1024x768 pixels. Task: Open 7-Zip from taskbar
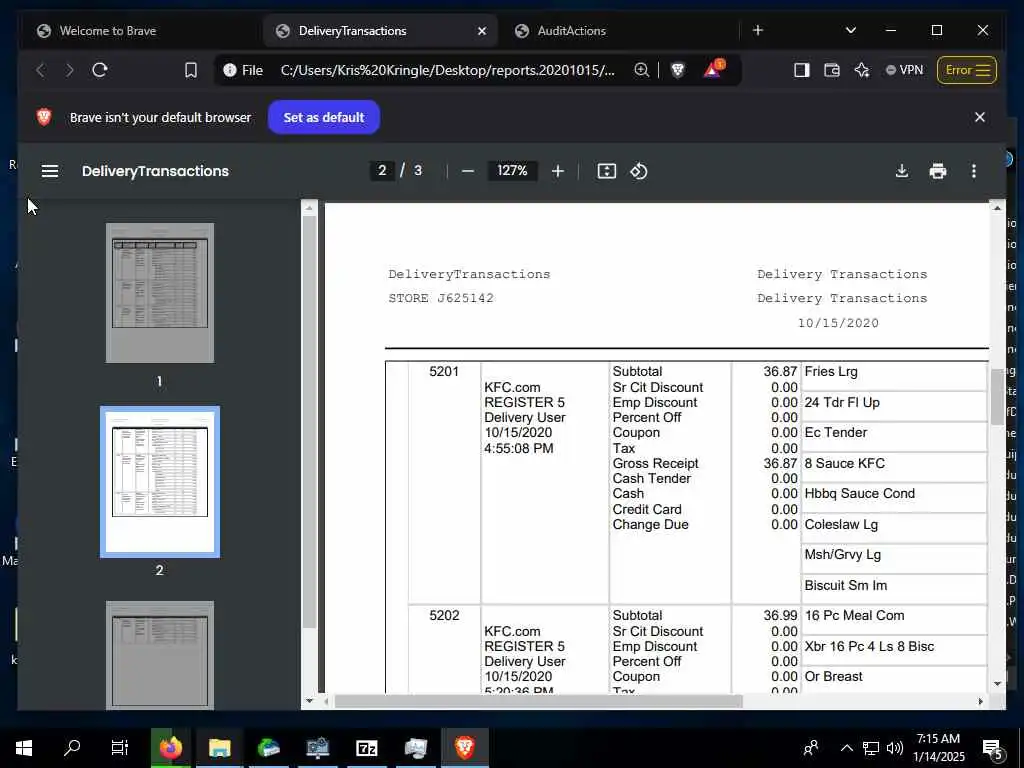366,748
